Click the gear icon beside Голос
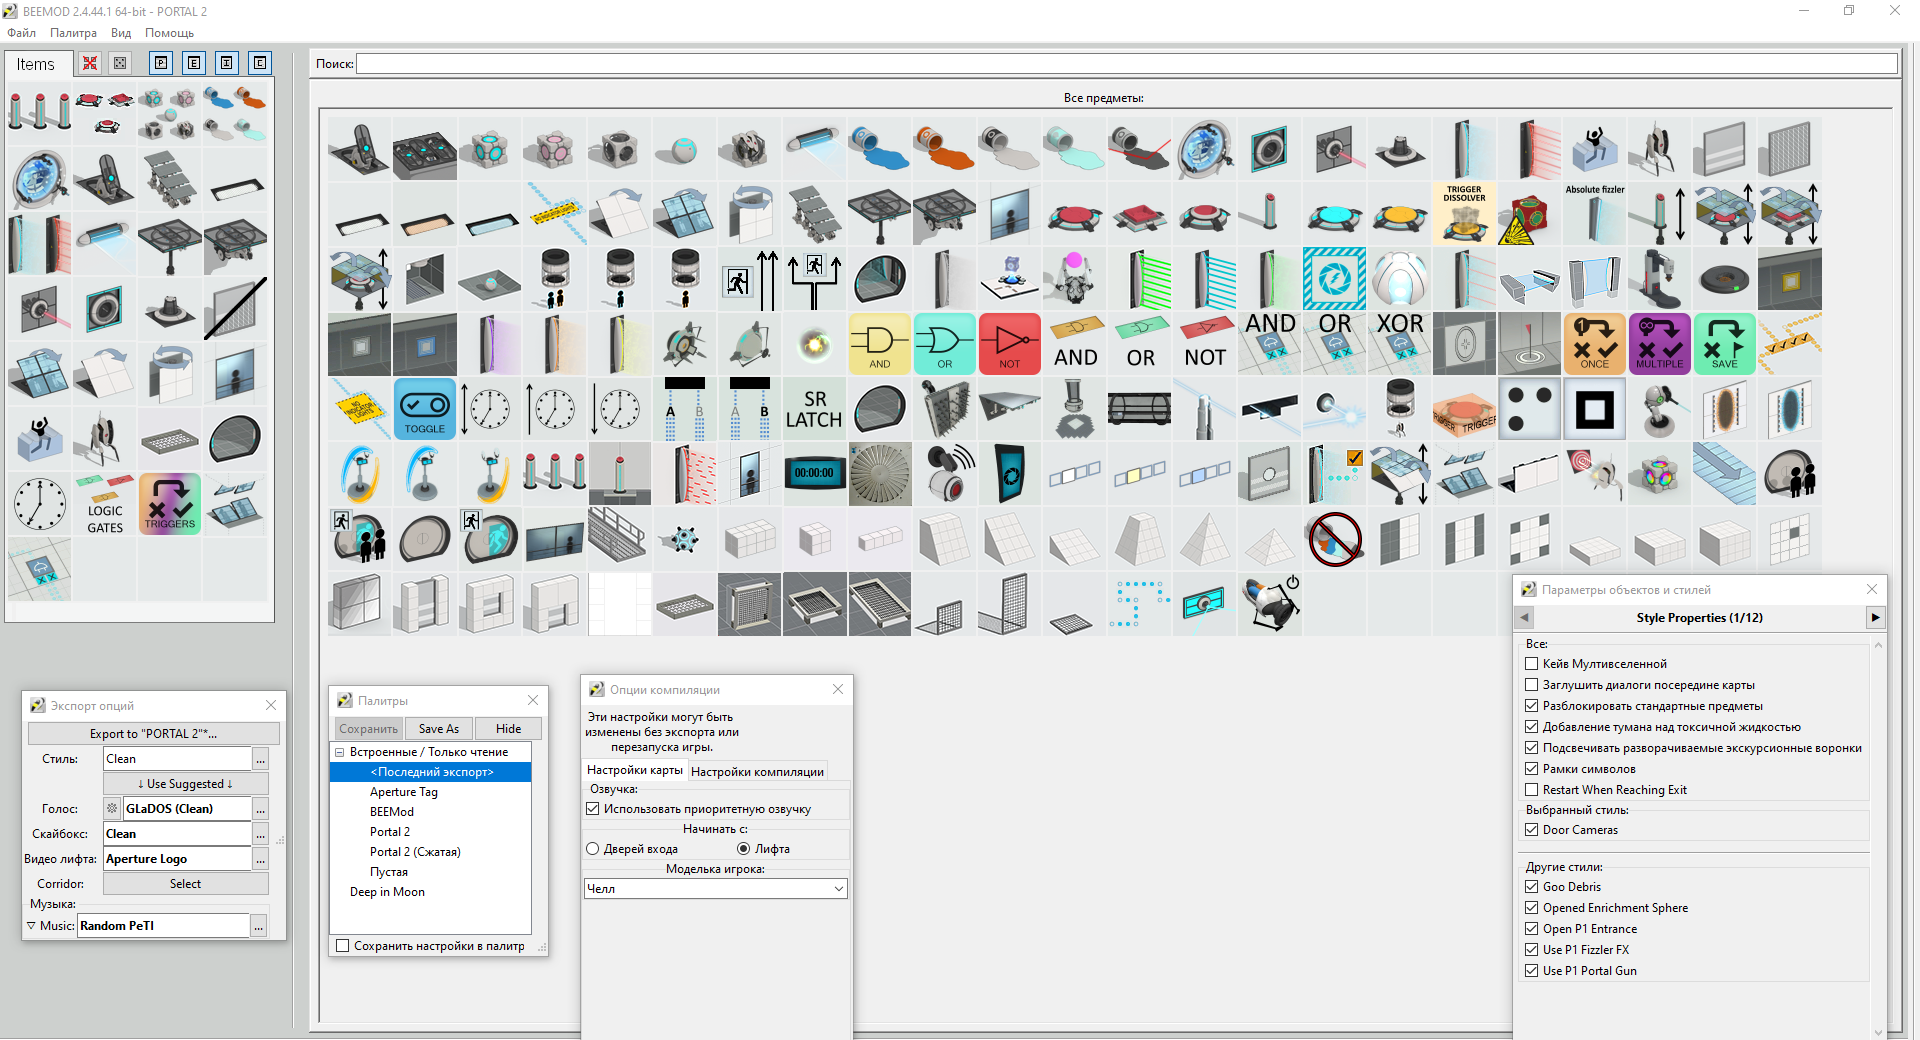This screenshot has width=1920, height=1040. (x=112, y=808)
